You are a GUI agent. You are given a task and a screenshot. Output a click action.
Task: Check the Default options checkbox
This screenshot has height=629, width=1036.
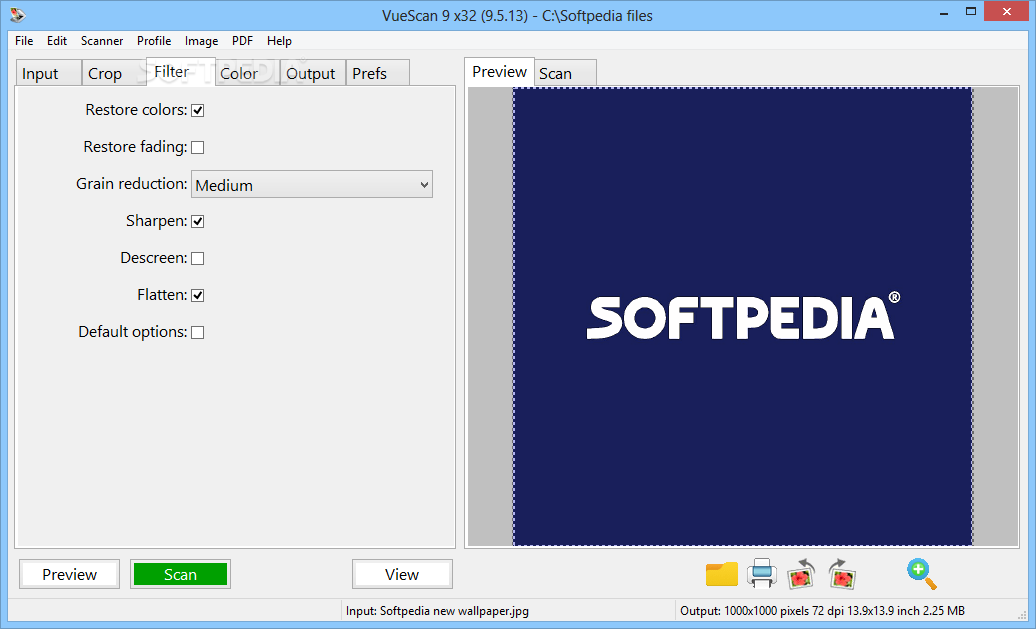[198, 332]
